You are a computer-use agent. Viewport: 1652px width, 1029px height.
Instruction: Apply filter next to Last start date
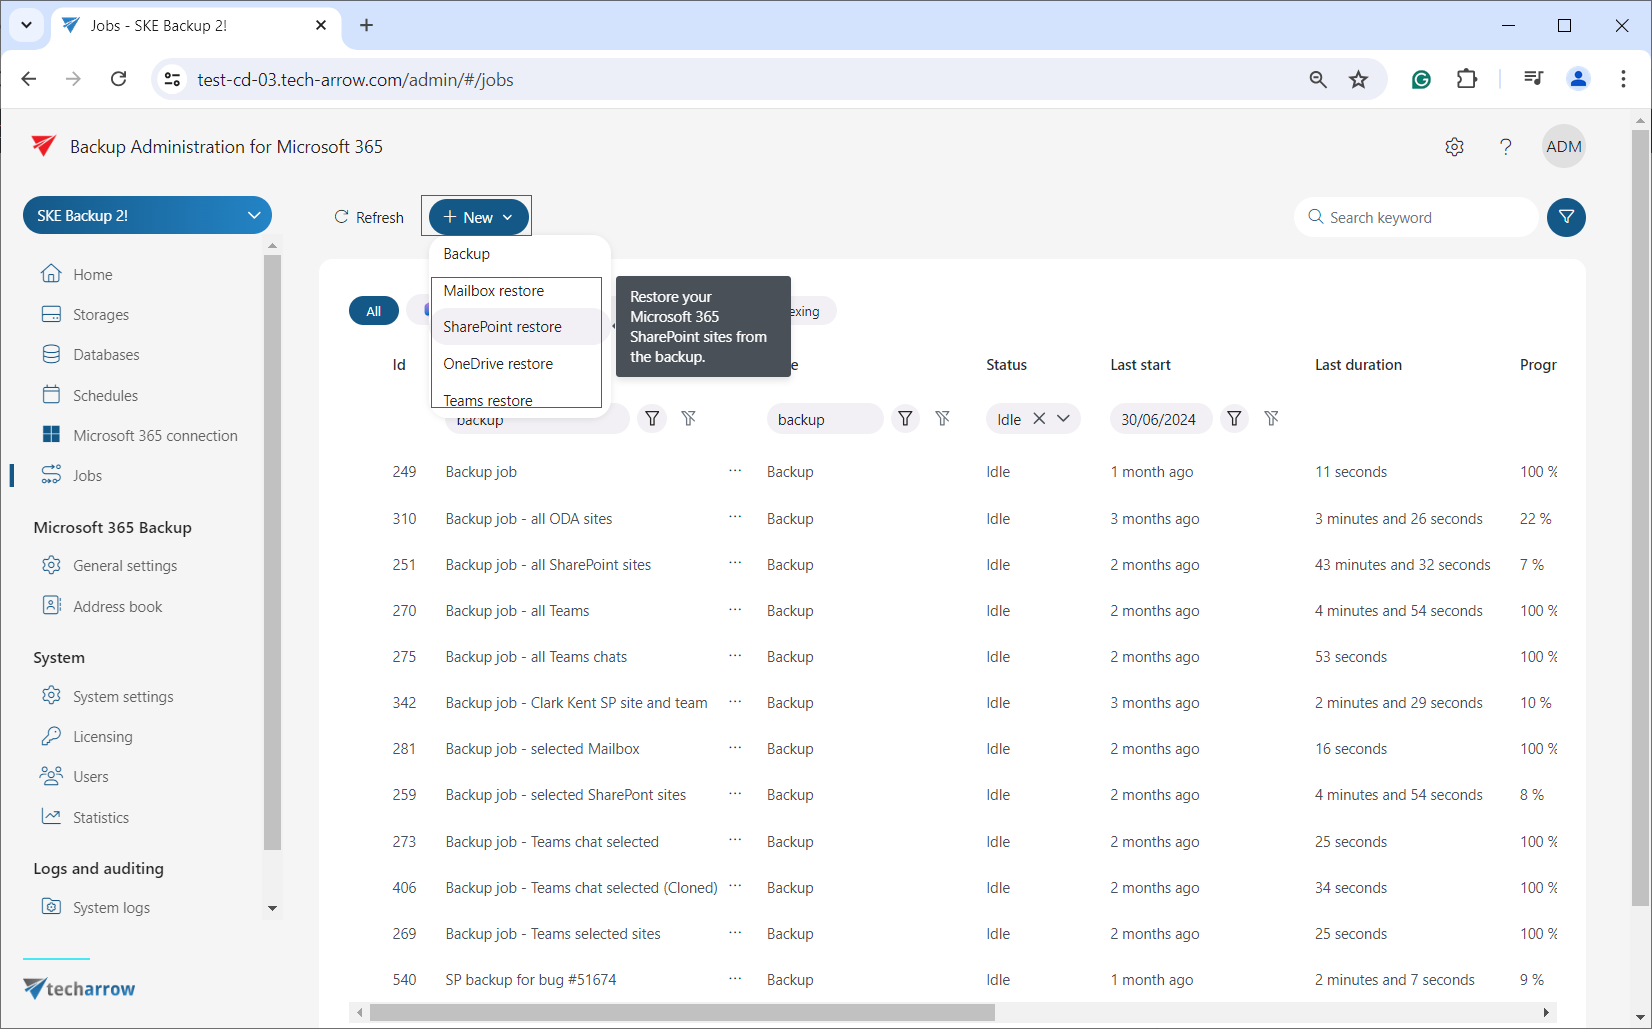pos(1234,419)
